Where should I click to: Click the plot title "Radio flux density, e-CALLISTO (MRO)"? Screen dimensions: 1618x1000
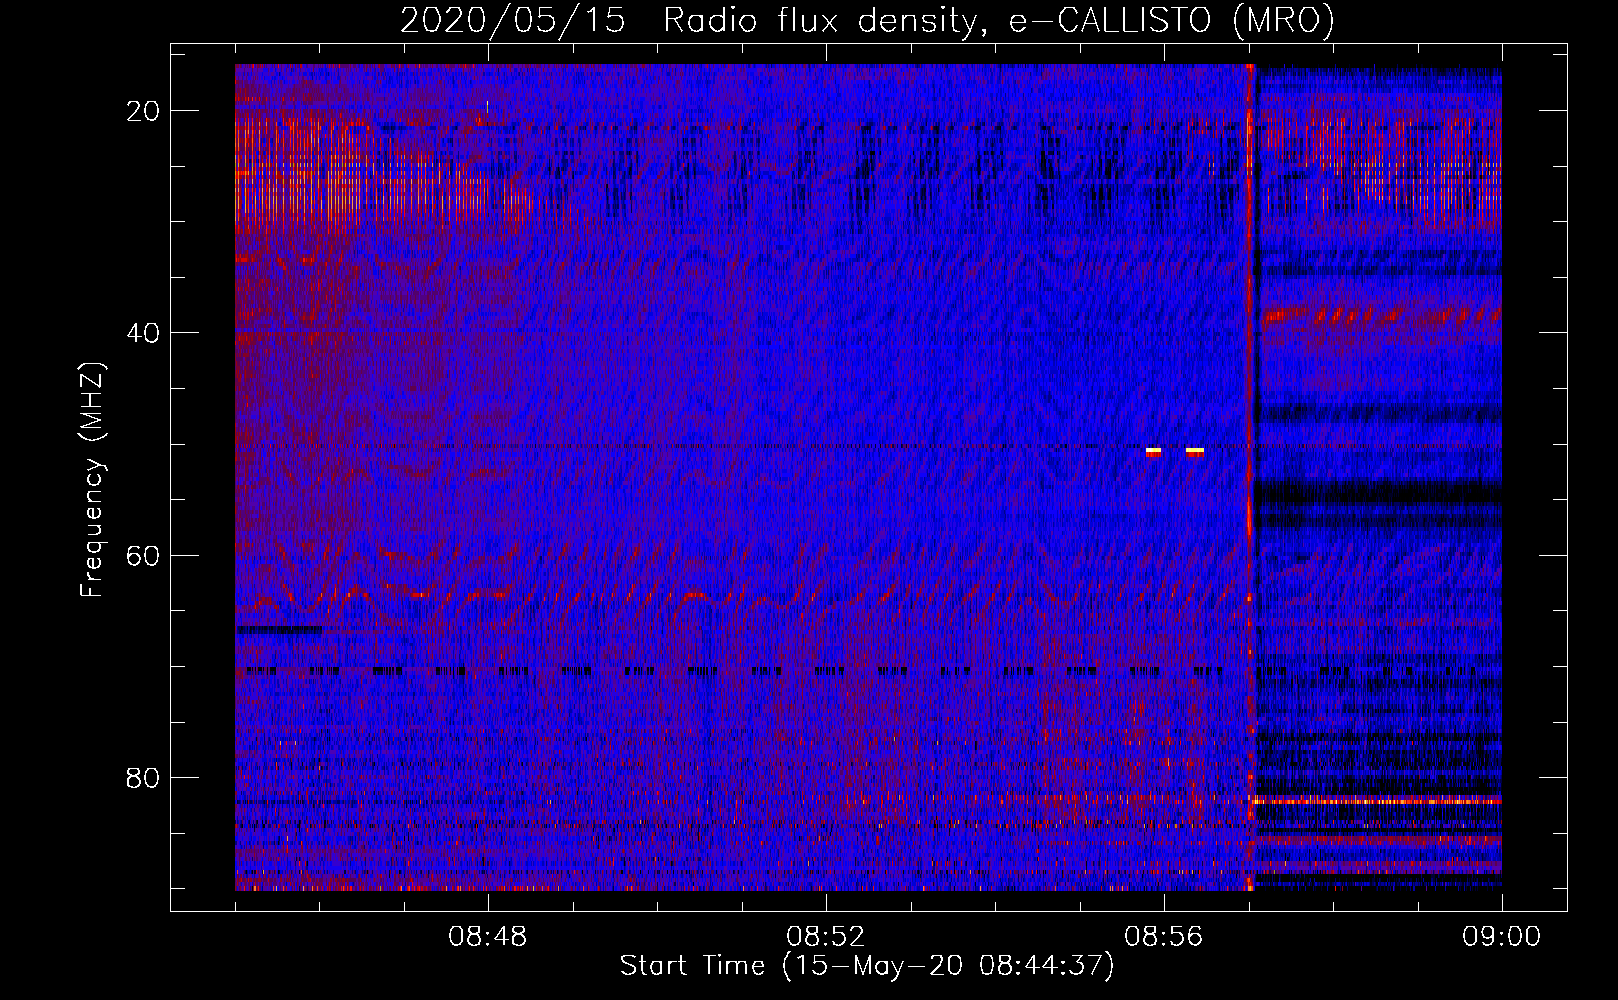tap(998, 21)
